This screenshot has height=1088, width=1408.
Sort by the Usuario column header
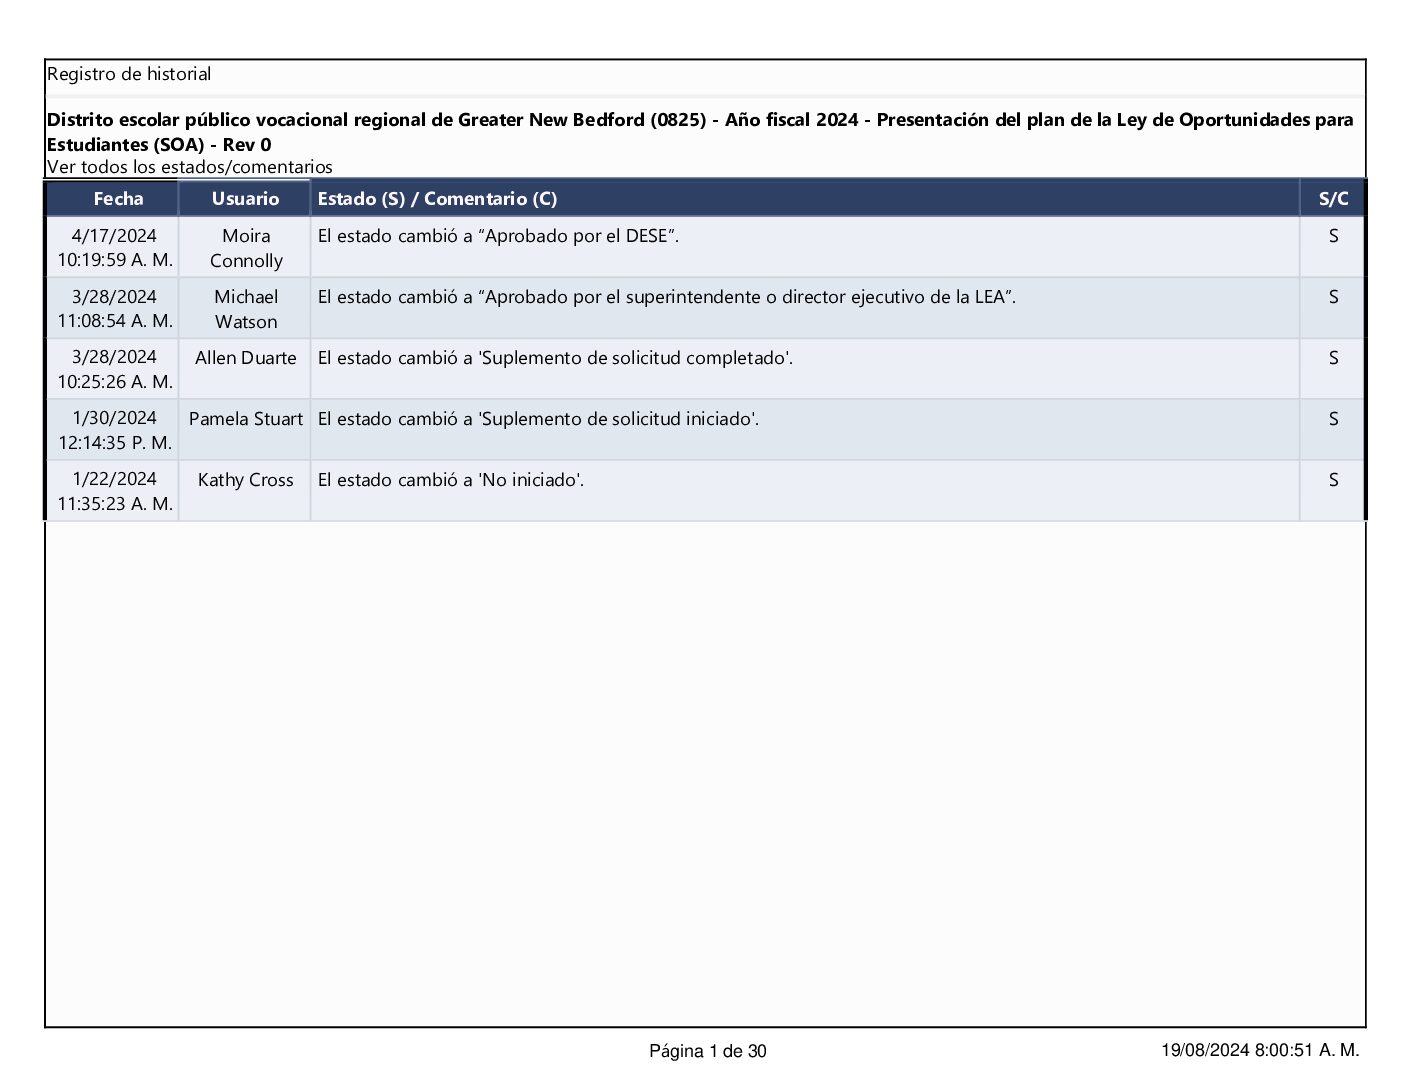(245, 198)
